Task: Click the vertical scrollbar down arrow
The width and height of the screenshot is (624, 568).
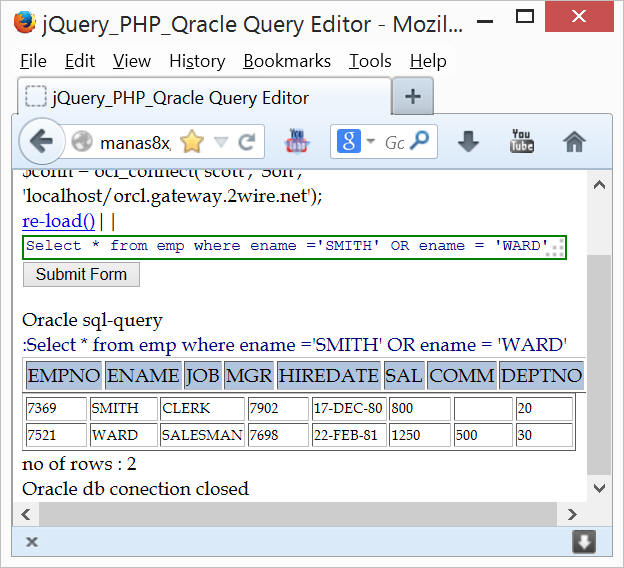Action: (598, 488)
